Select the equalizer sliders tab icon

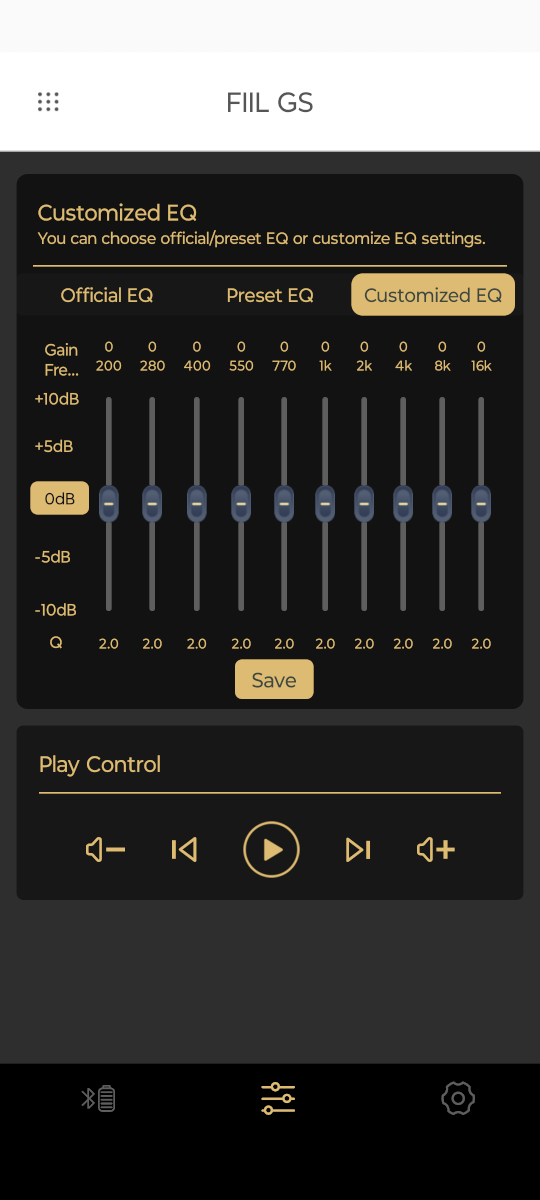point(278,1098)
